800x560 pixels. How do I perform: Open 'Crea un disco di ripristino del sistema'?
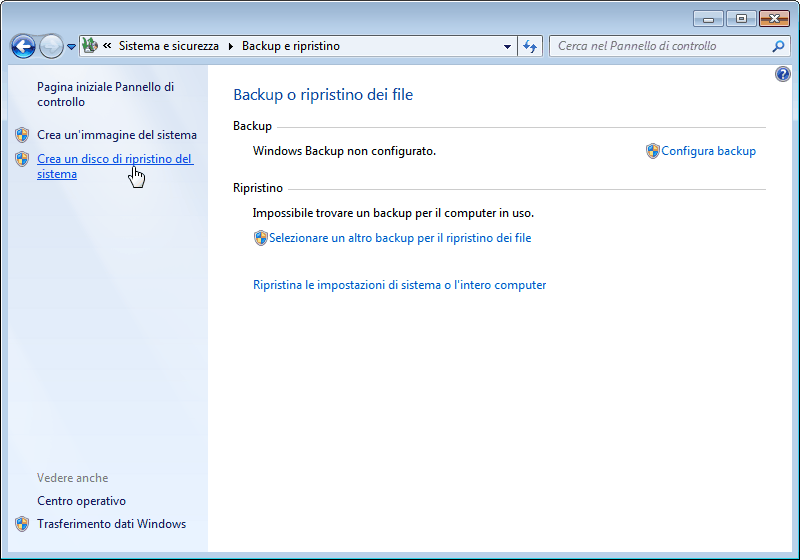tap(115, 166)
